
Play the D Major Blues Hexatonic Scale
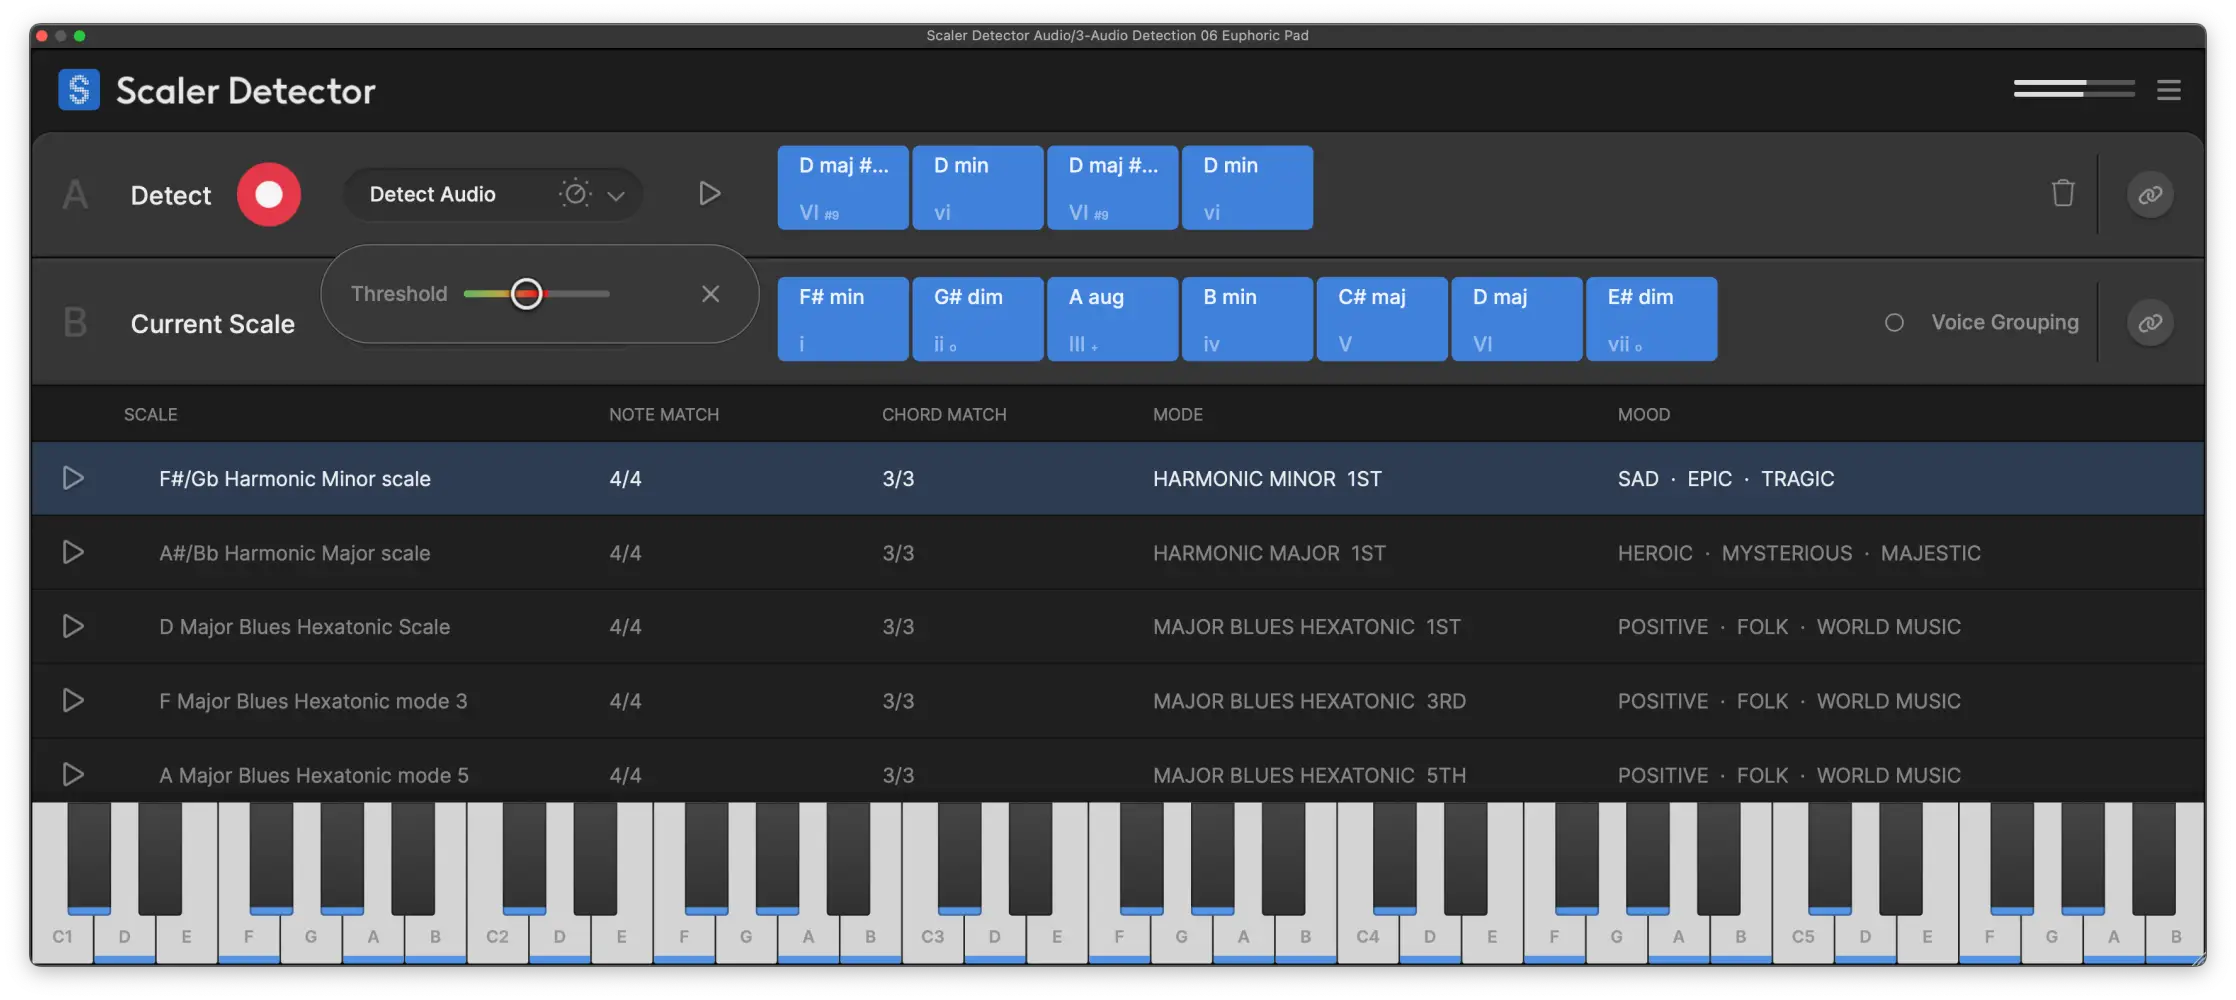[x=73, y=626]
